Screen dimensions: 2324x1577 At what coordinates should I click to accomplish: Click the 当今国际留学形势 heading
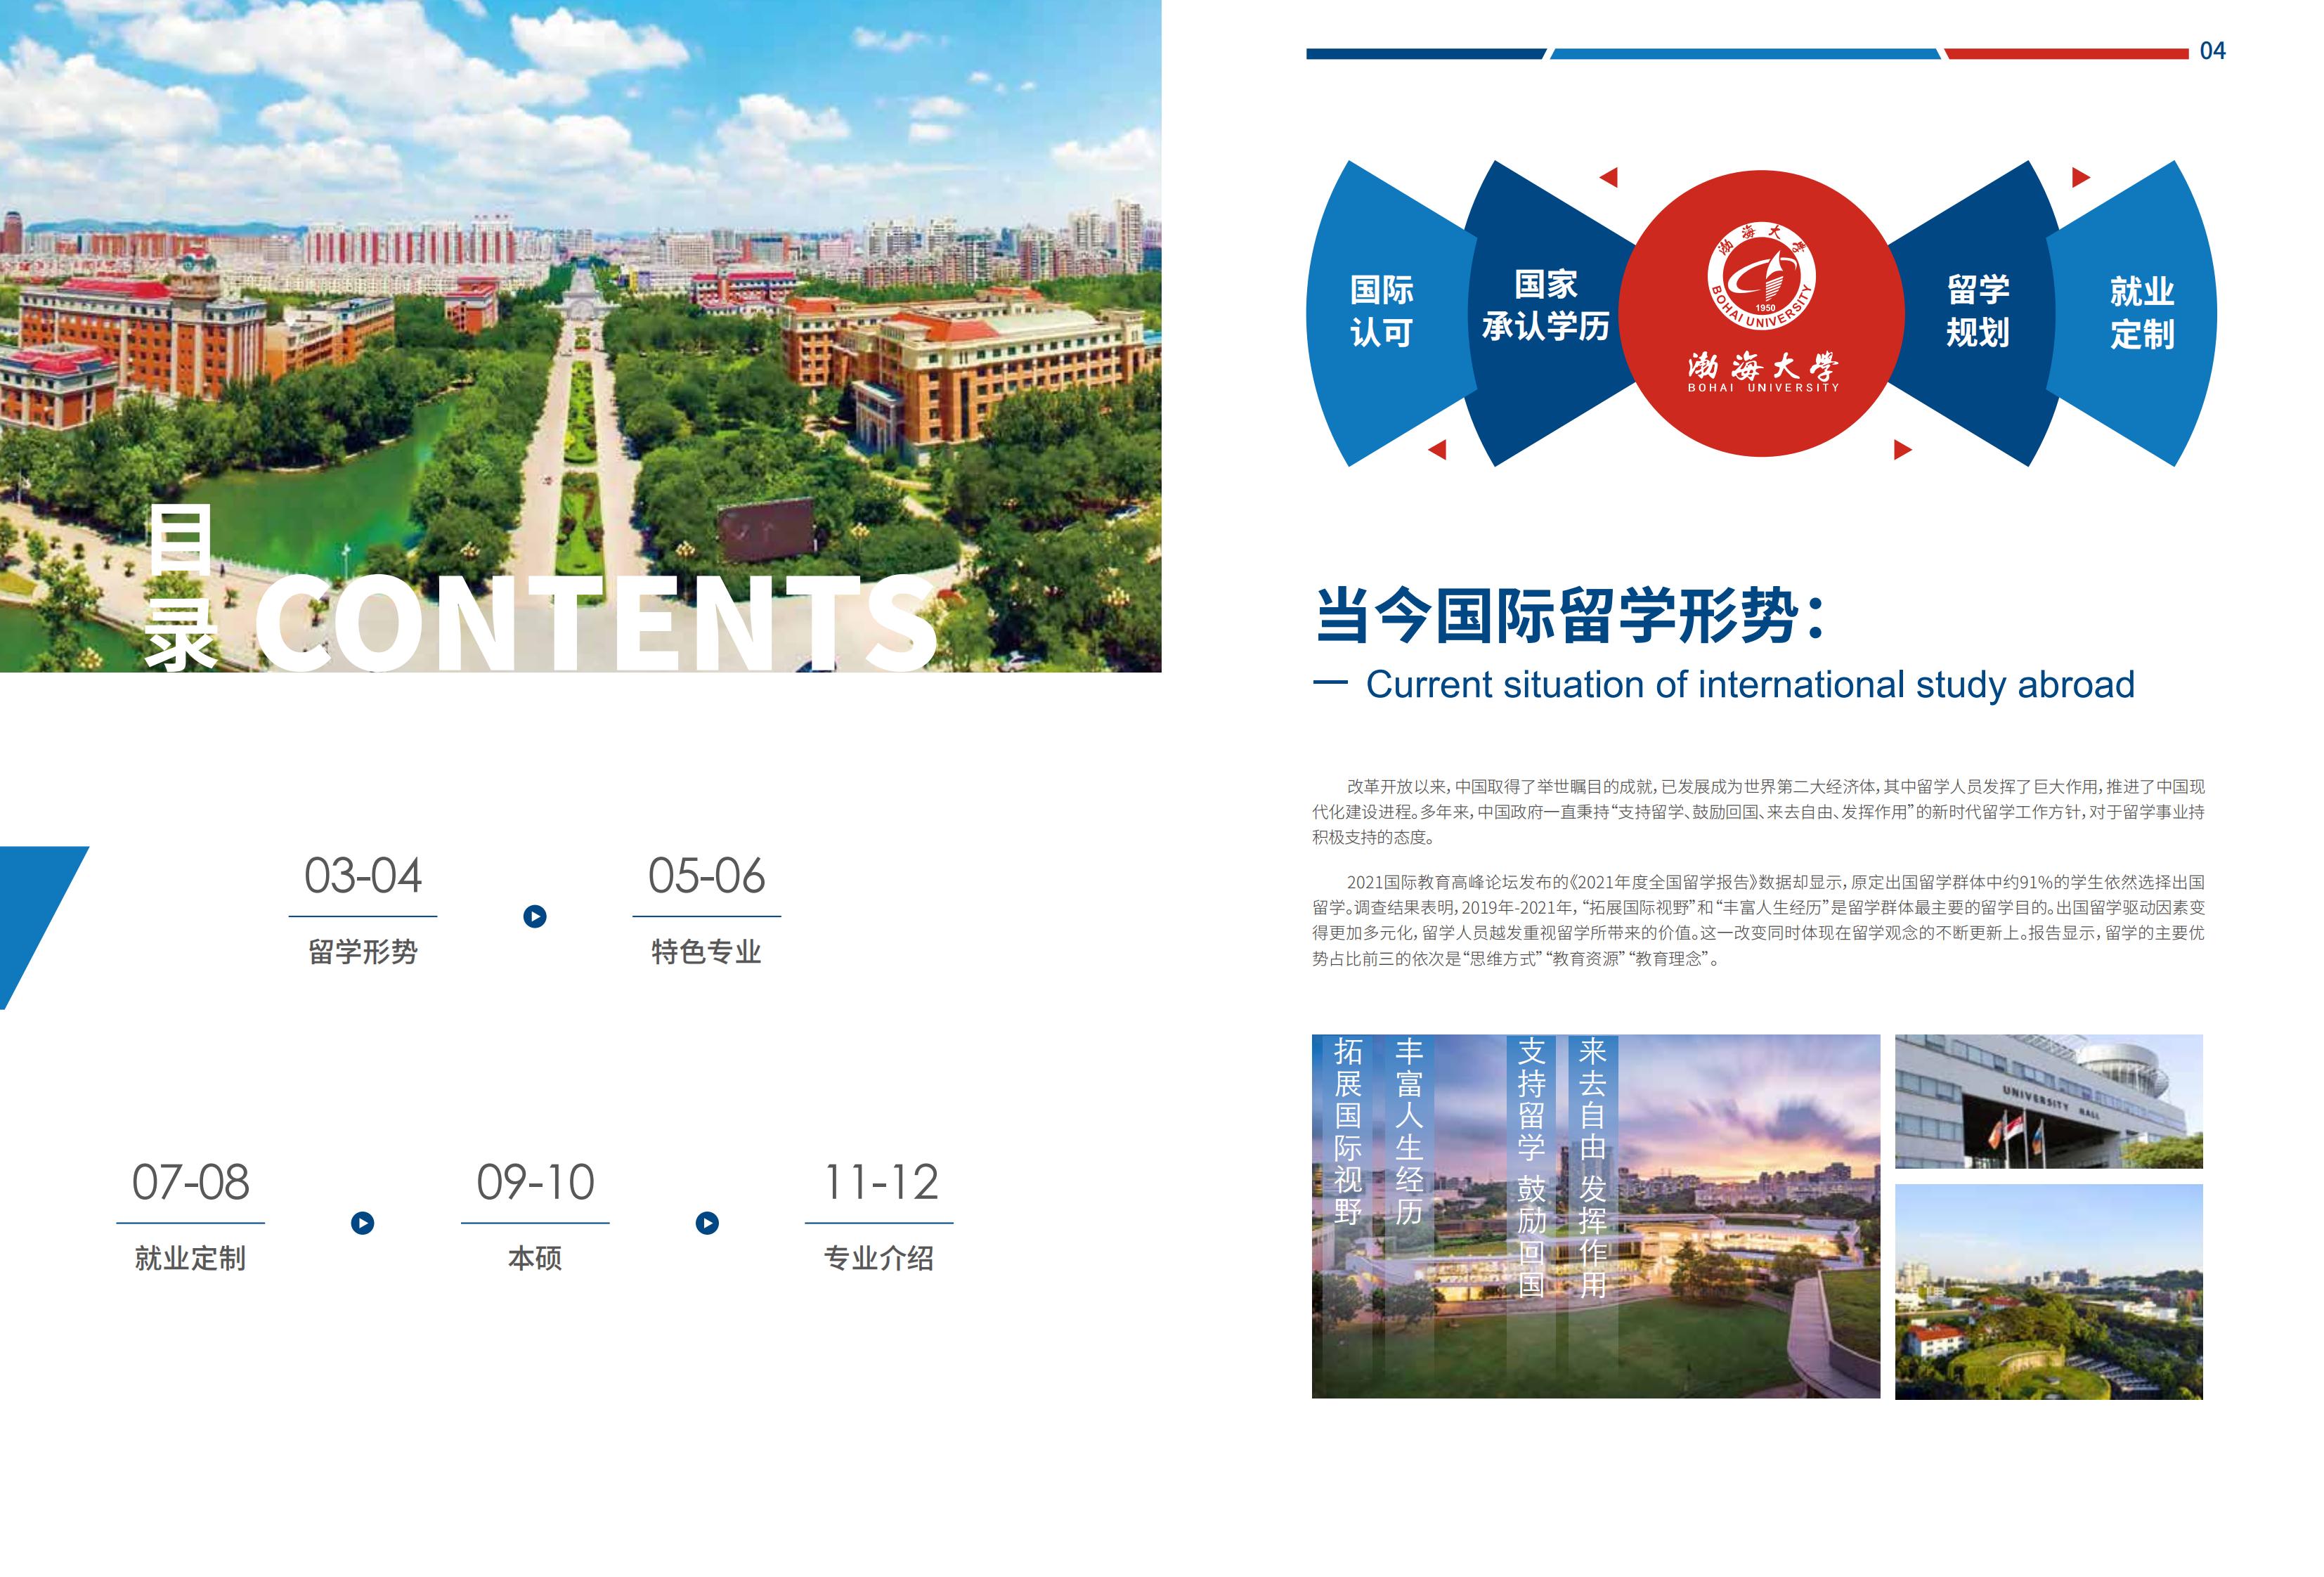coord(1569,615)
